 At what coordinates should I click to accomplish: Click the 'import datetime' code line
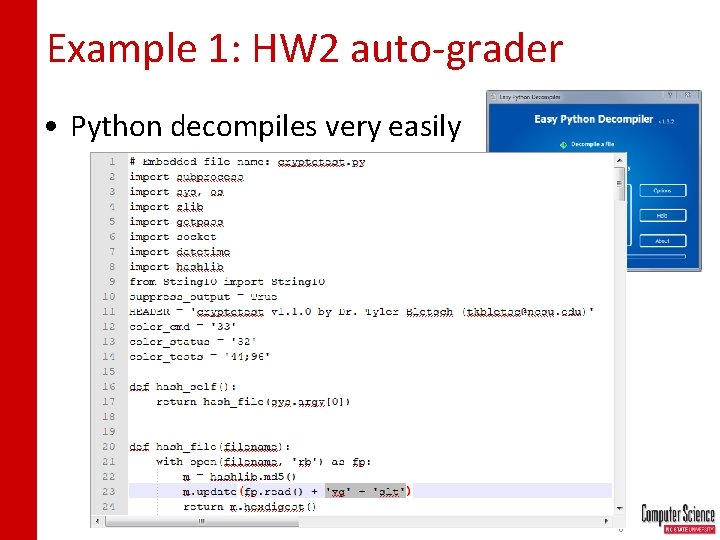(x=180, y=252)
